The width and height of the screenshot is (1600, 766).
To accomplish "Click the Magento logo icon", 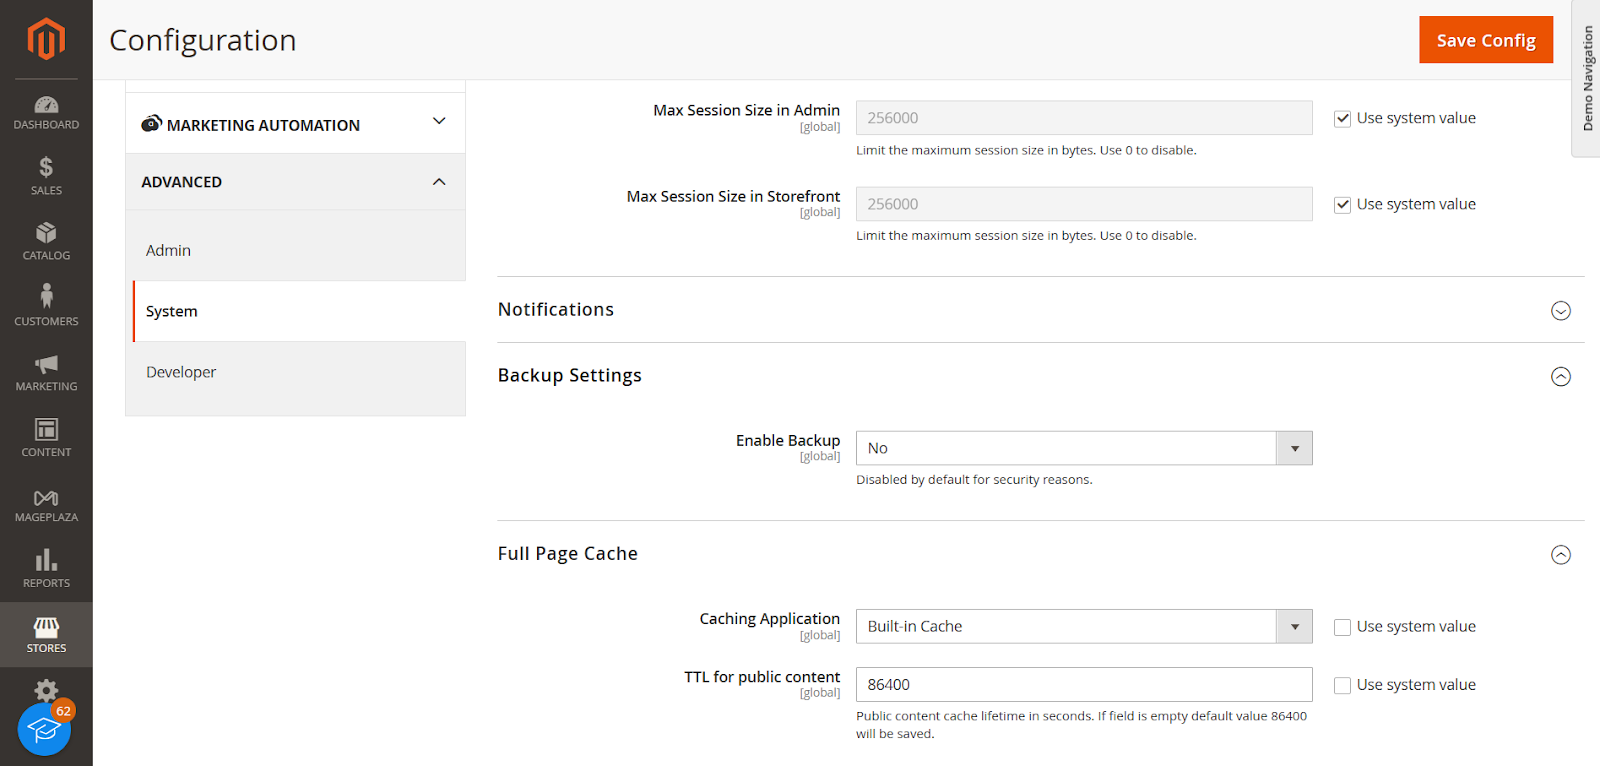I will pos(46,39).
